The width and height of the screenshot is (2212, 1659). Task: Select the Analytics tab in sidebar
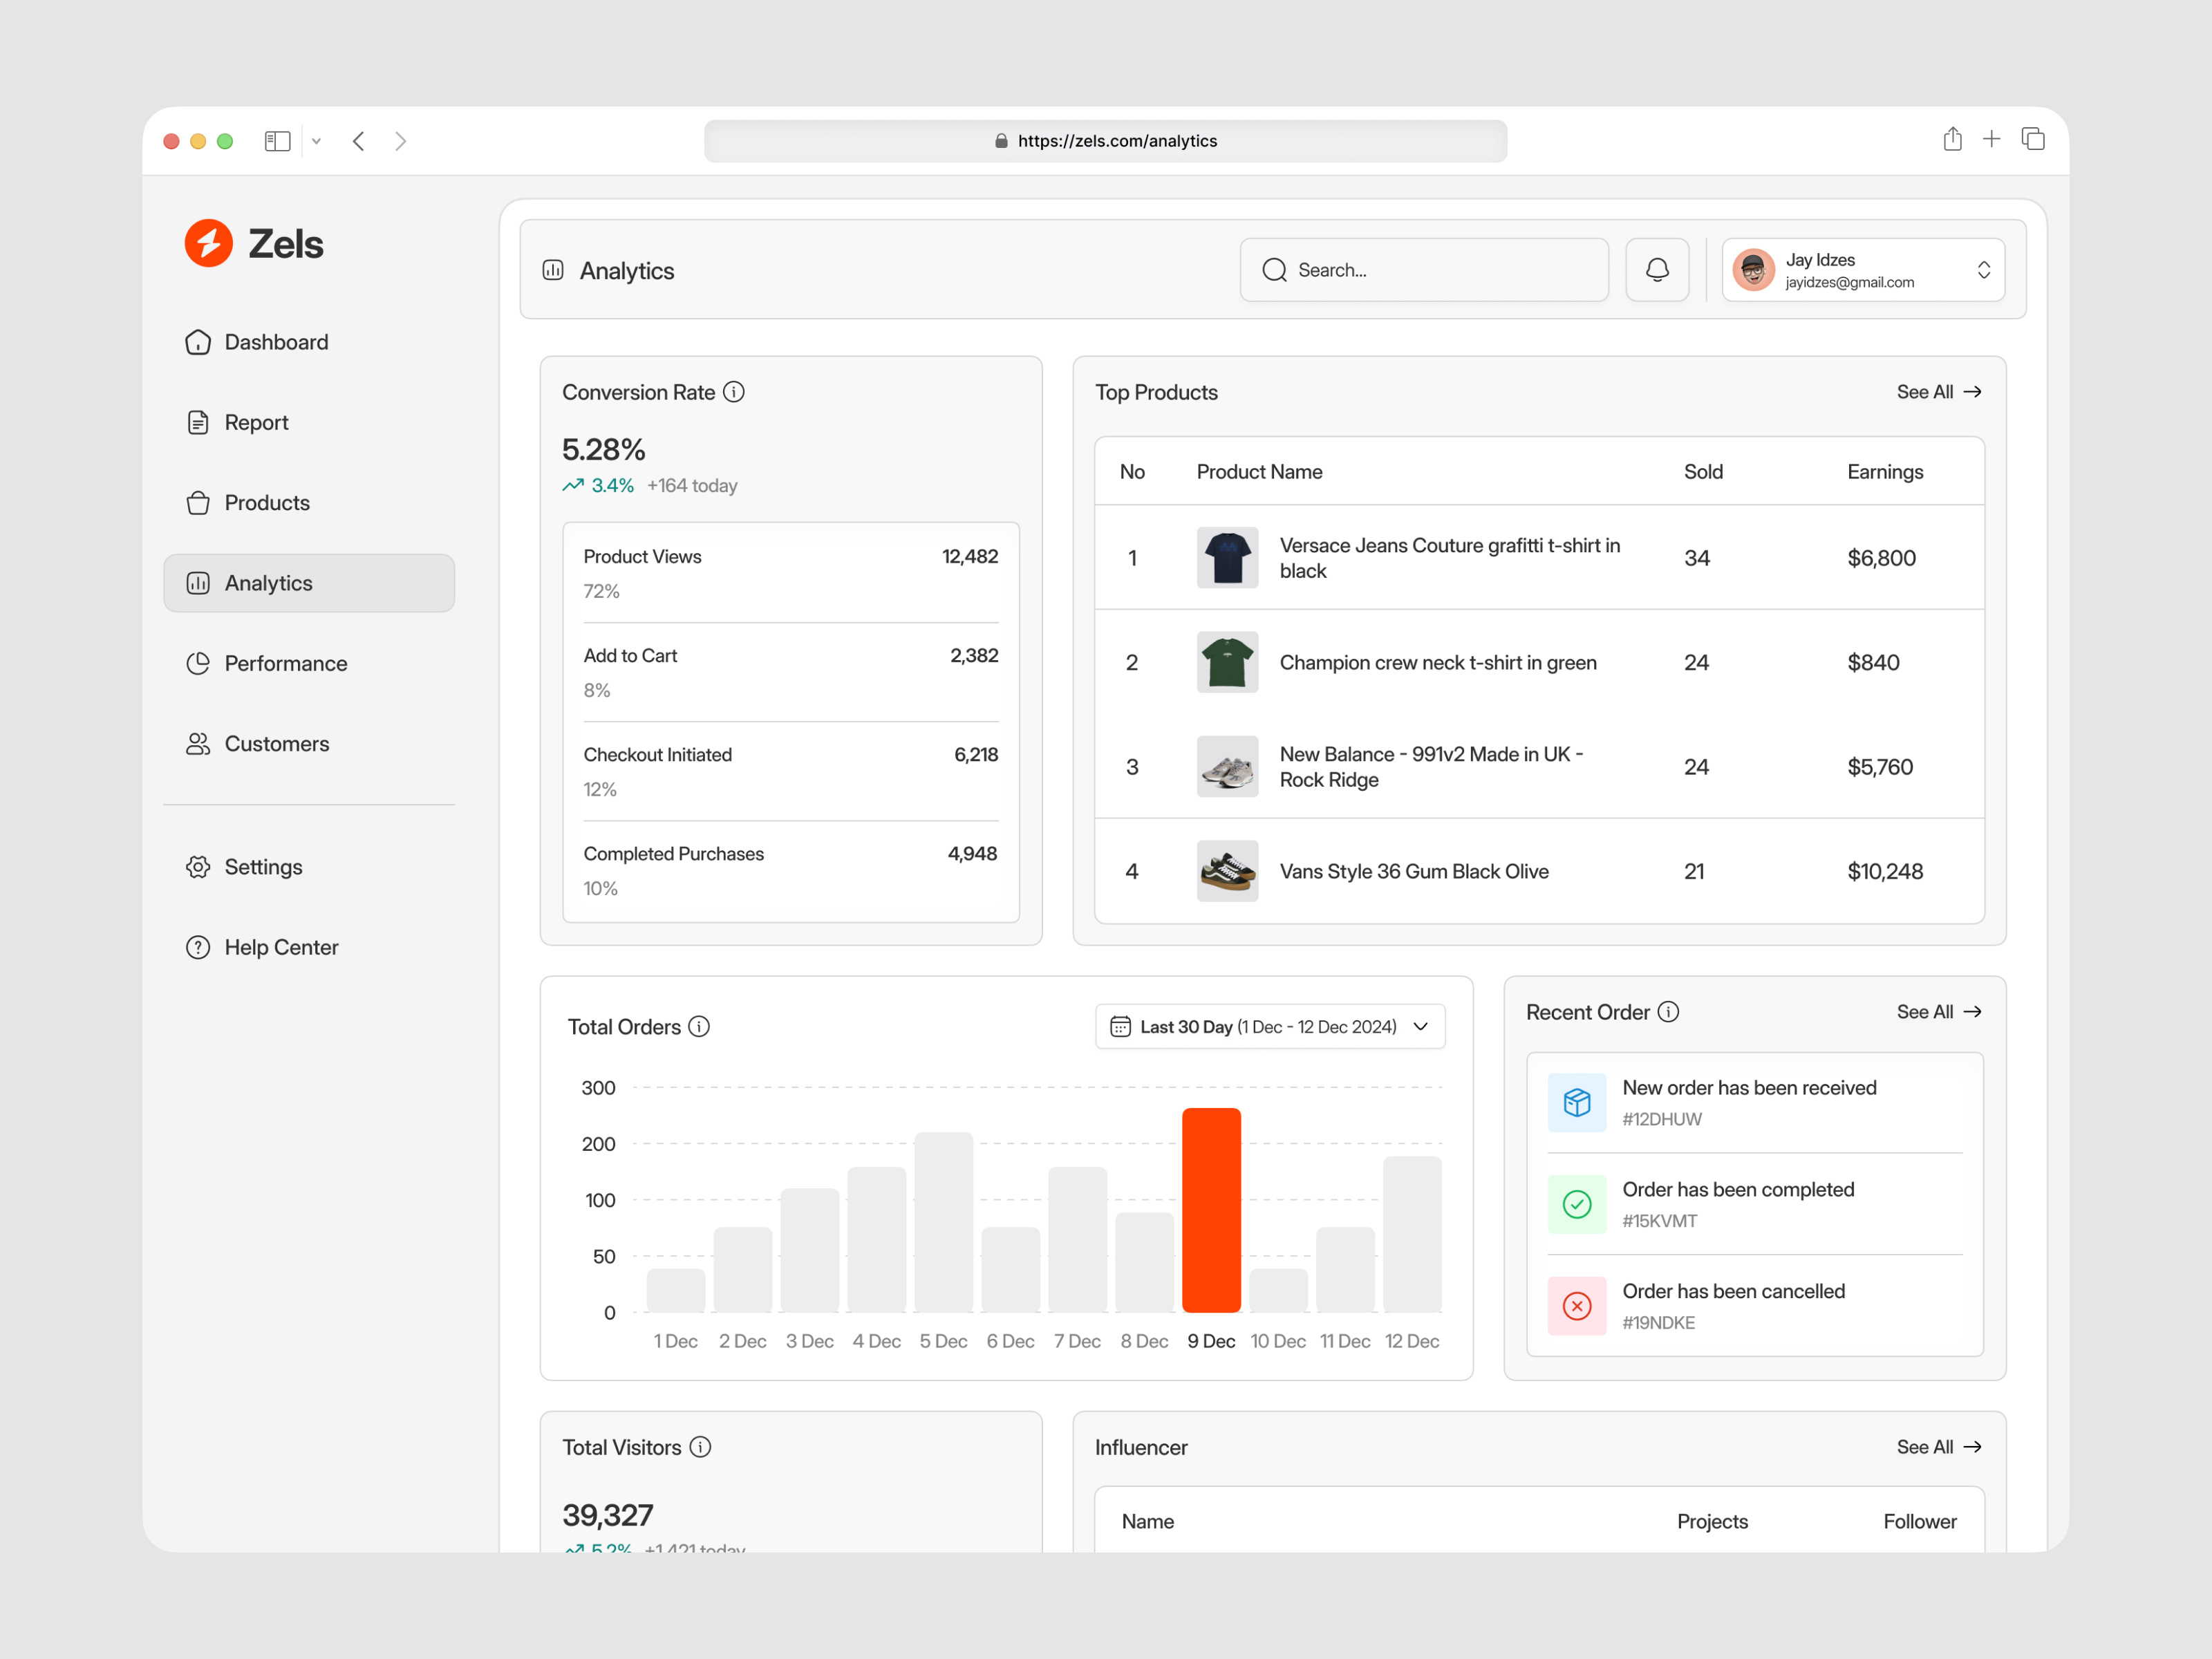click(x=268, y=583)
